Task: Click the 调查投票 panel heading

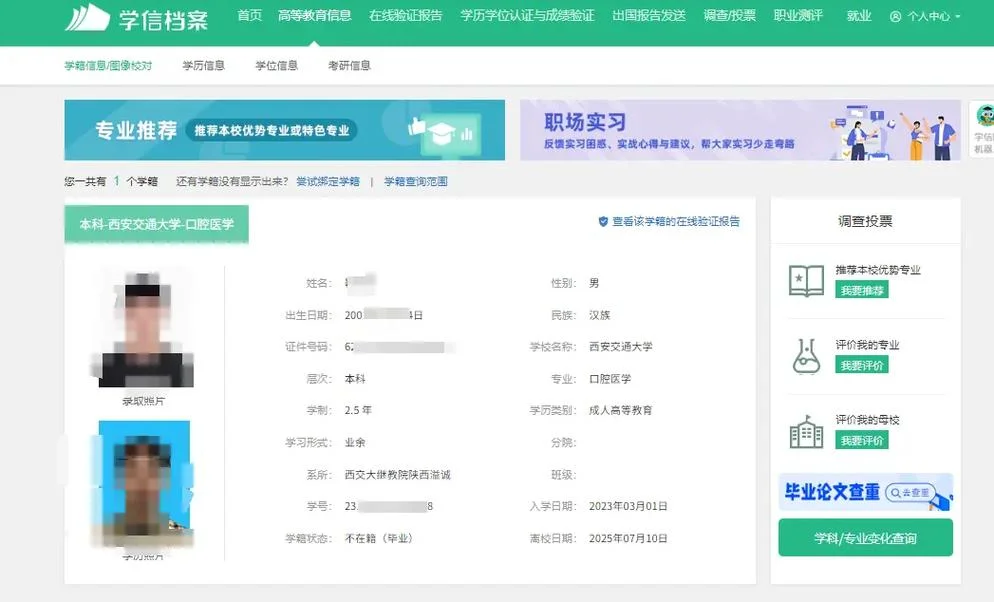Action: click(x=865, y=221)
